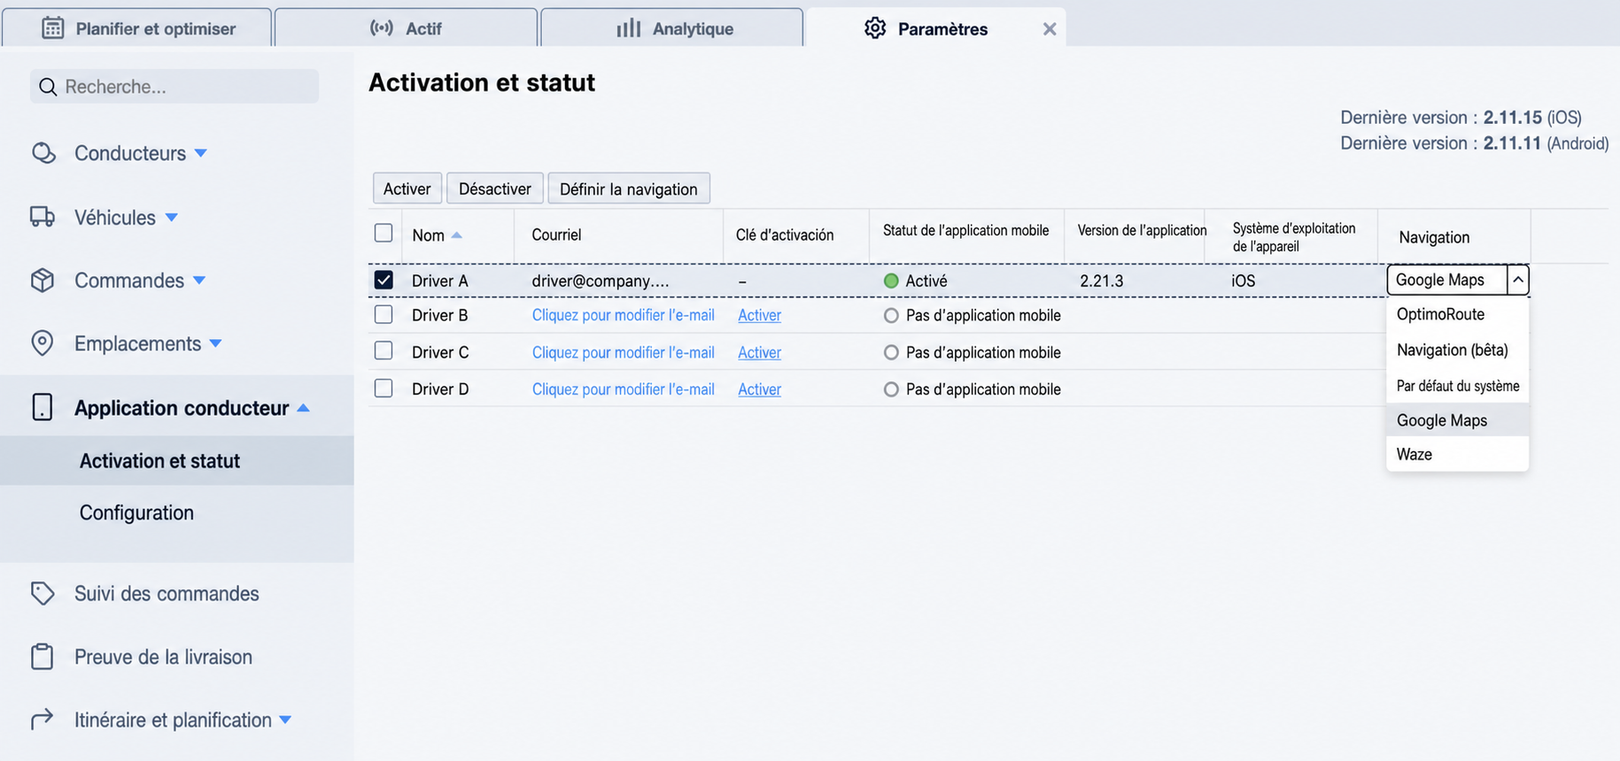This screenshot has height=761, width=1620.
Task: Click the broadcast icon on Actif tab
Action: pyautogui.click(x=382, y=28)
